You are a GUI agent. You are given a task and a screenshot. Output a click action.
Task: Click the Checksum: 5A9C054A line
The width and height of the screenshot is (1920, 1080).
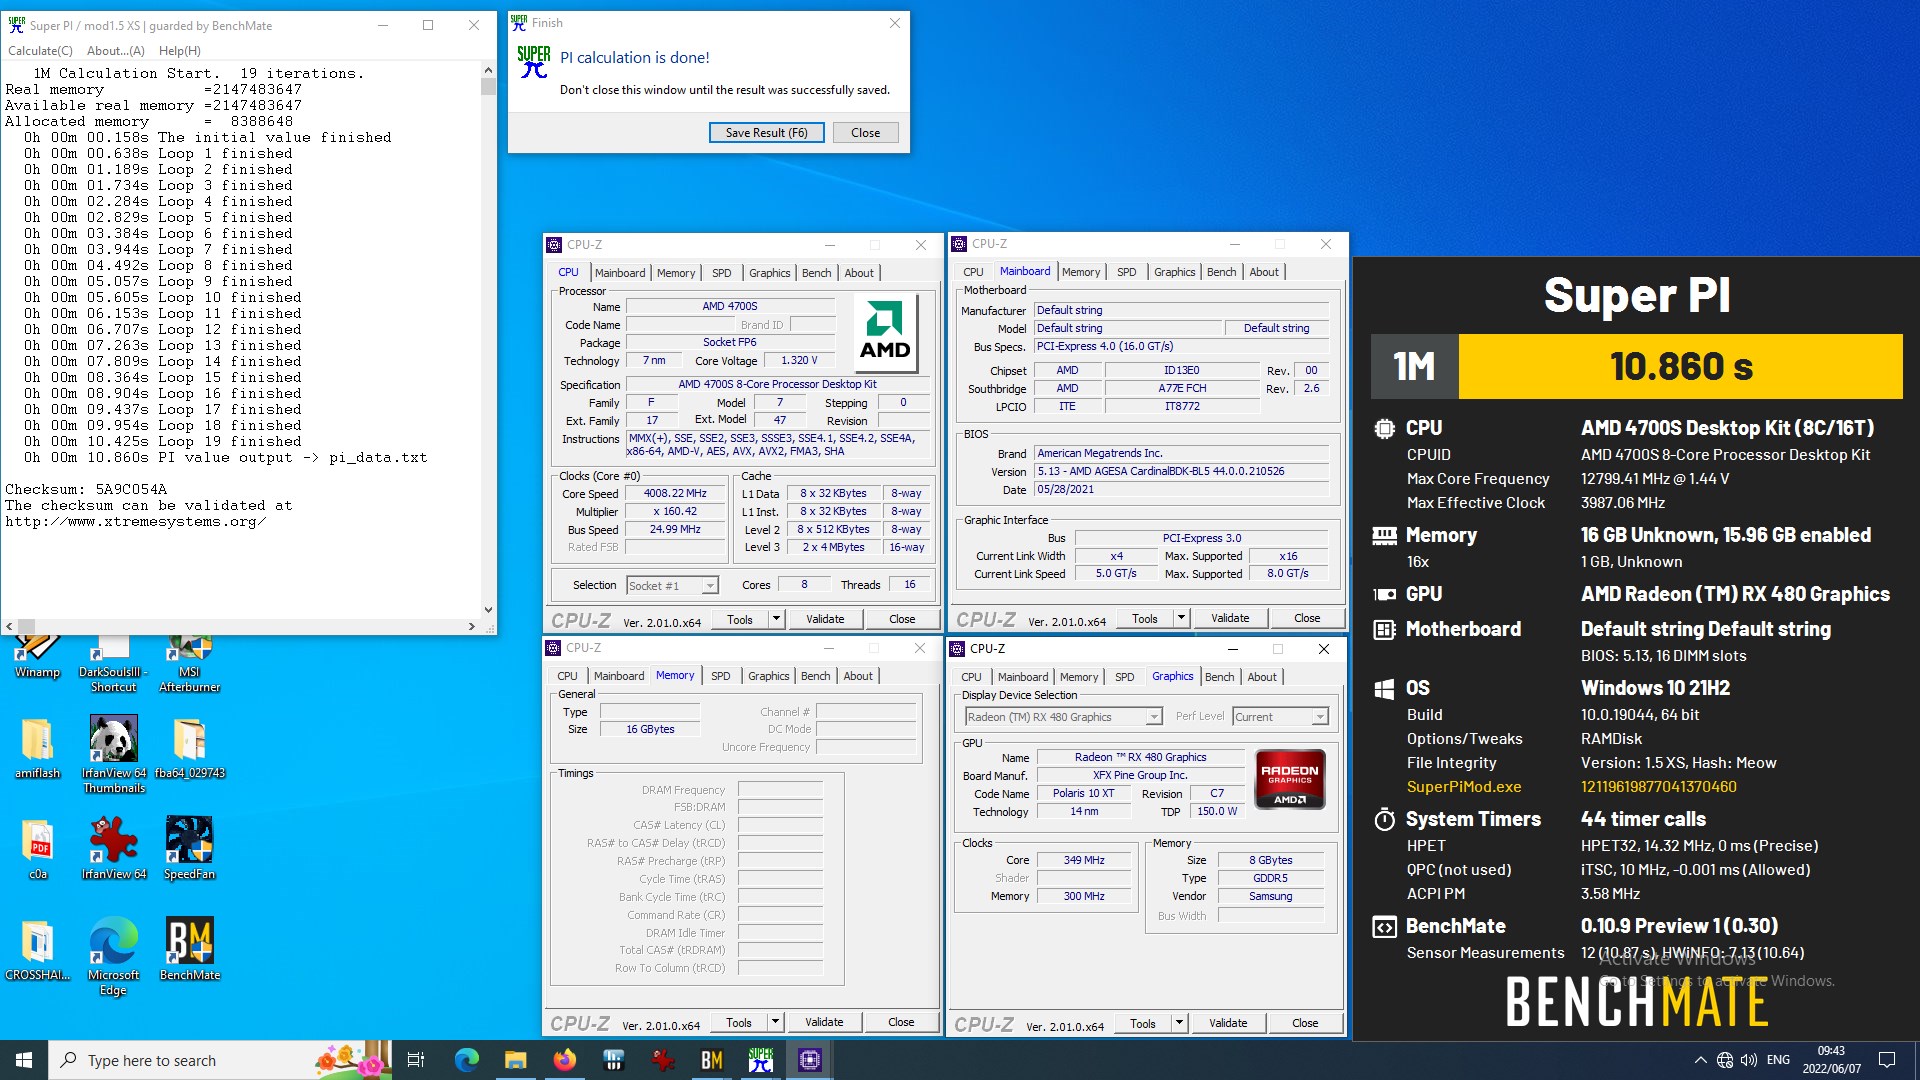[x=86, y=490]
